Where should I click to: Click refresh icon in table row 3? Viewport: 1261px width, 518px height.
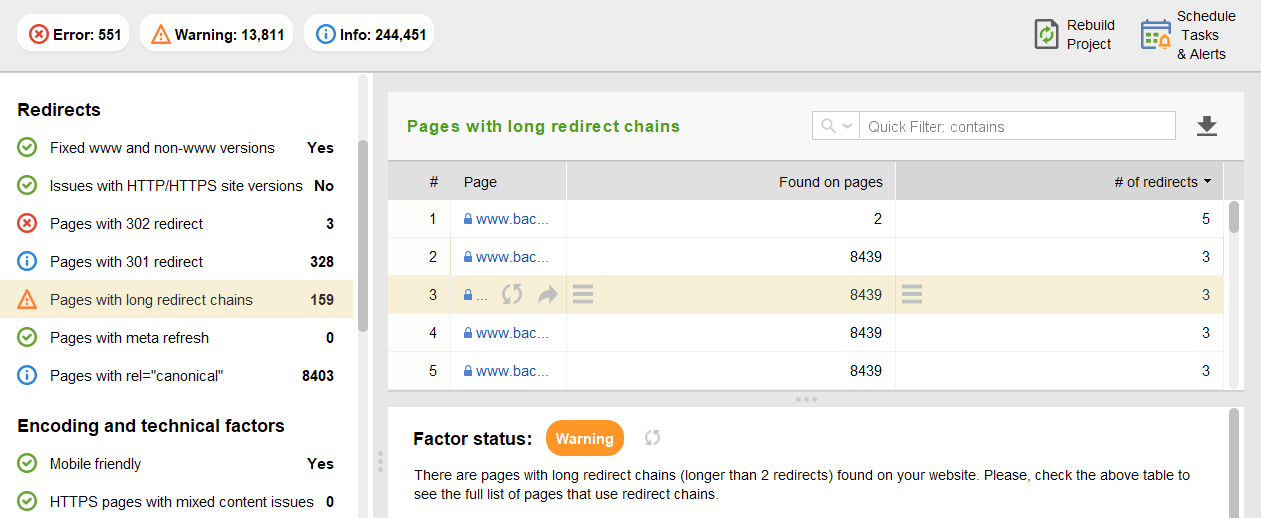click(512, 294)
